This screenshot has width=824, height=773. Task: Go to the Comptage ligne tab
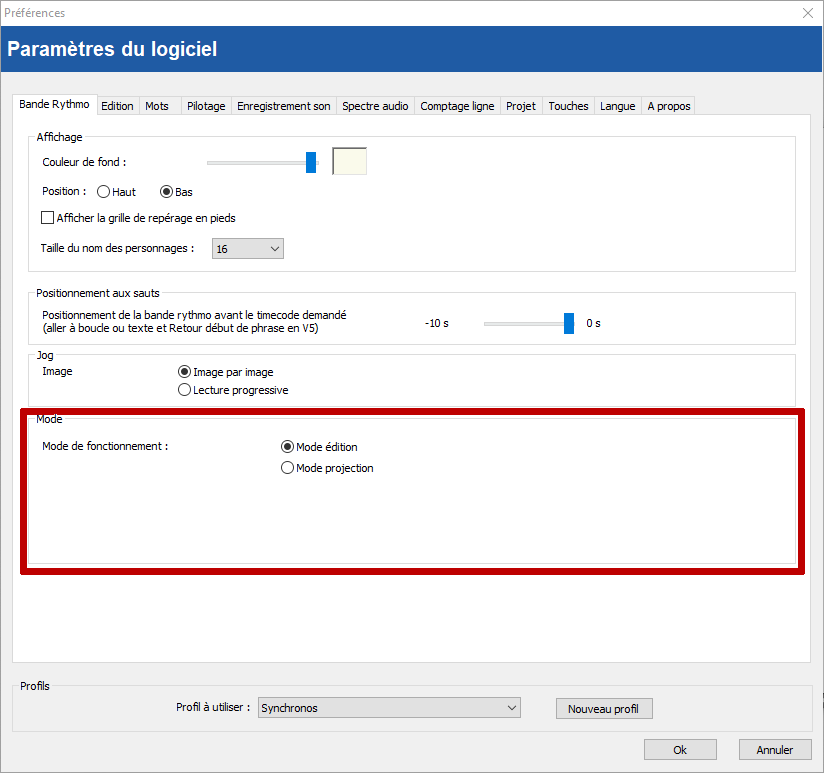tap(457, 106)
